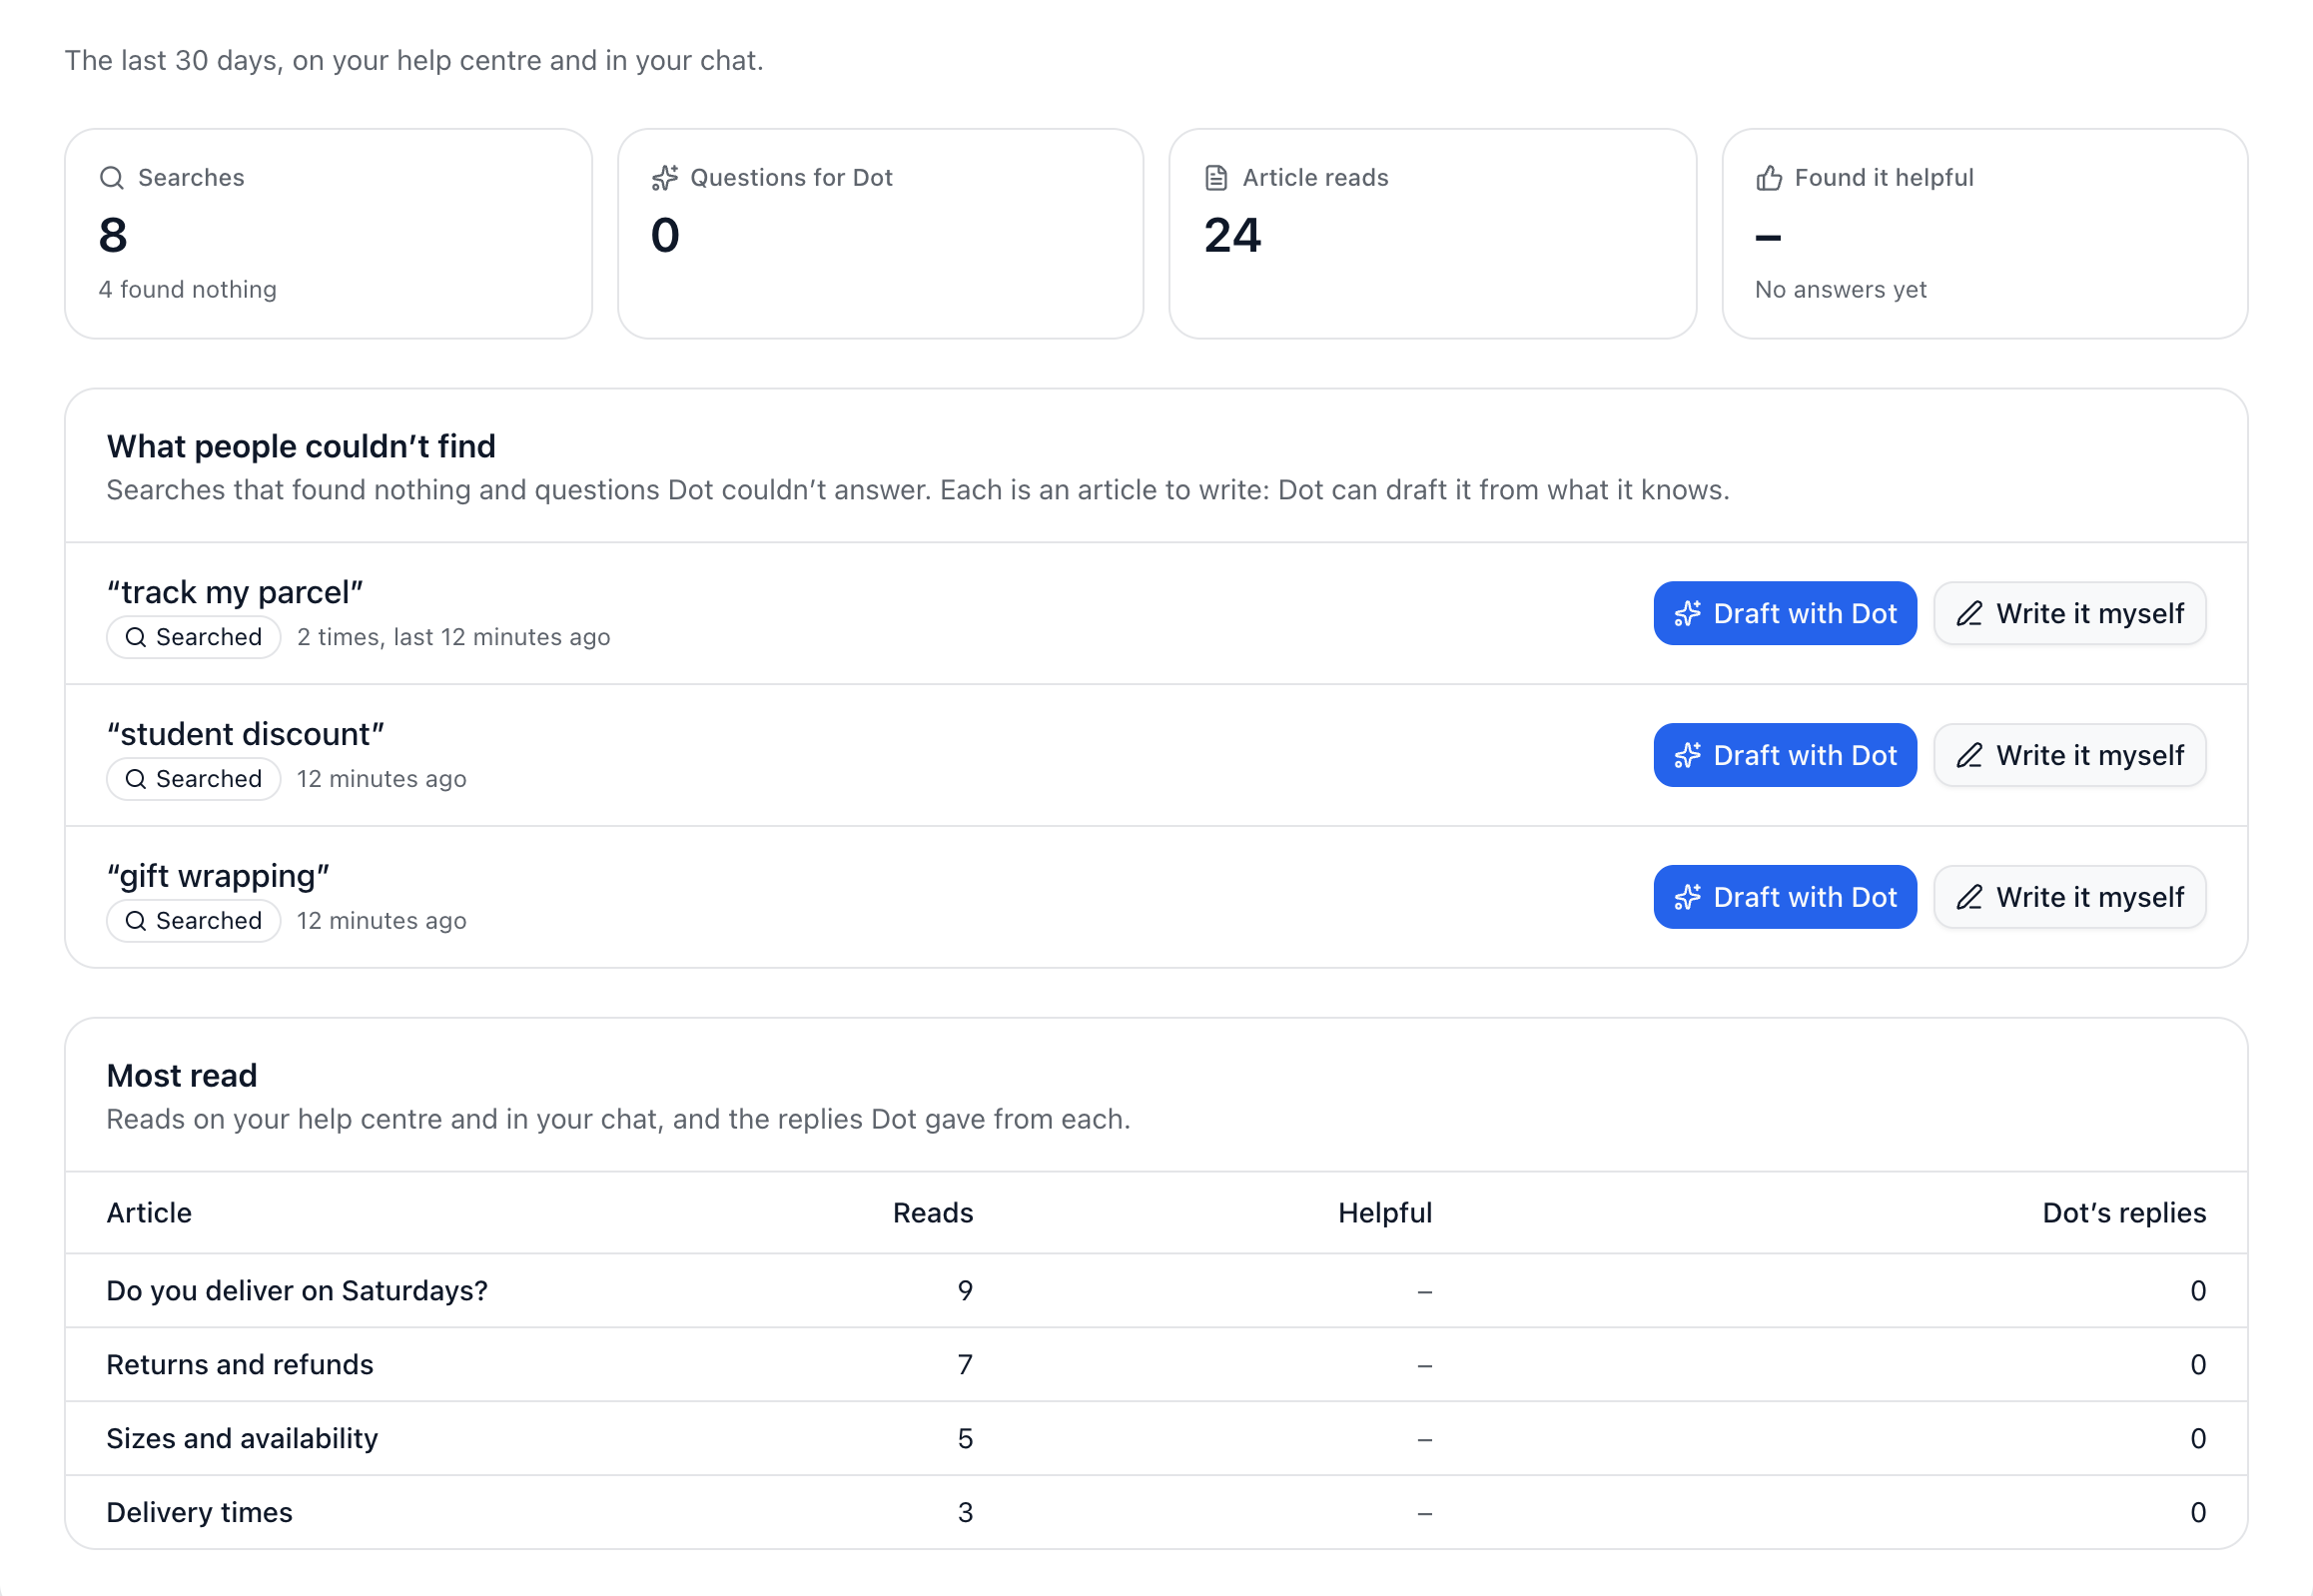This screenshot has width=2313, height=1596.
Task: Click magnifier icon in track my parcel Searched tag
Action: [136, 638]
